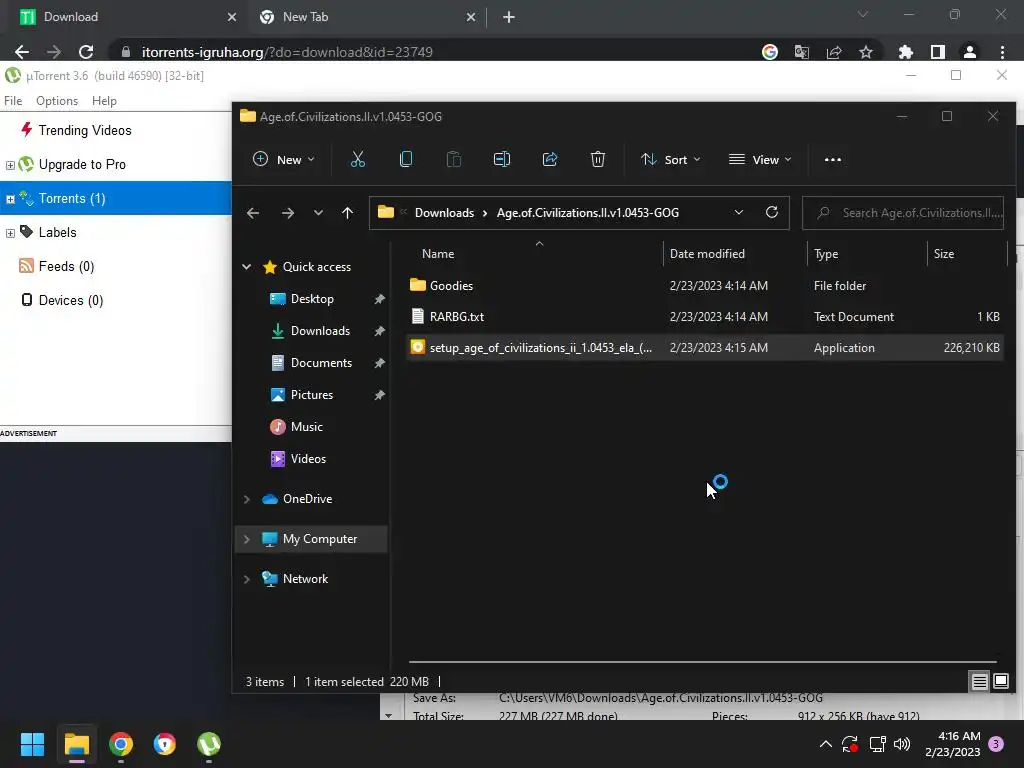Open Chrome from the taskbar

[121, 744]
